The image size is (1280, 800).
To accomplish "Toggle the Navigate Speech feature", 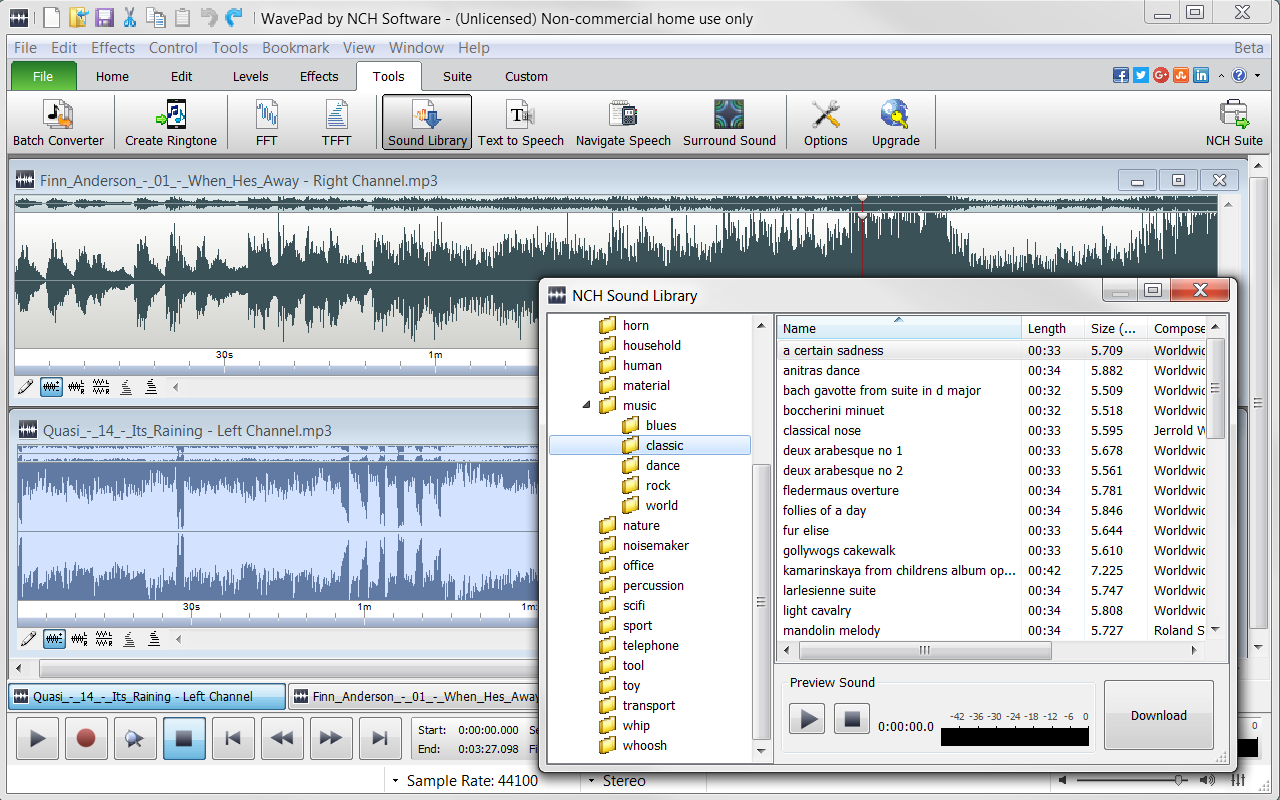I will tap(623, 120).
